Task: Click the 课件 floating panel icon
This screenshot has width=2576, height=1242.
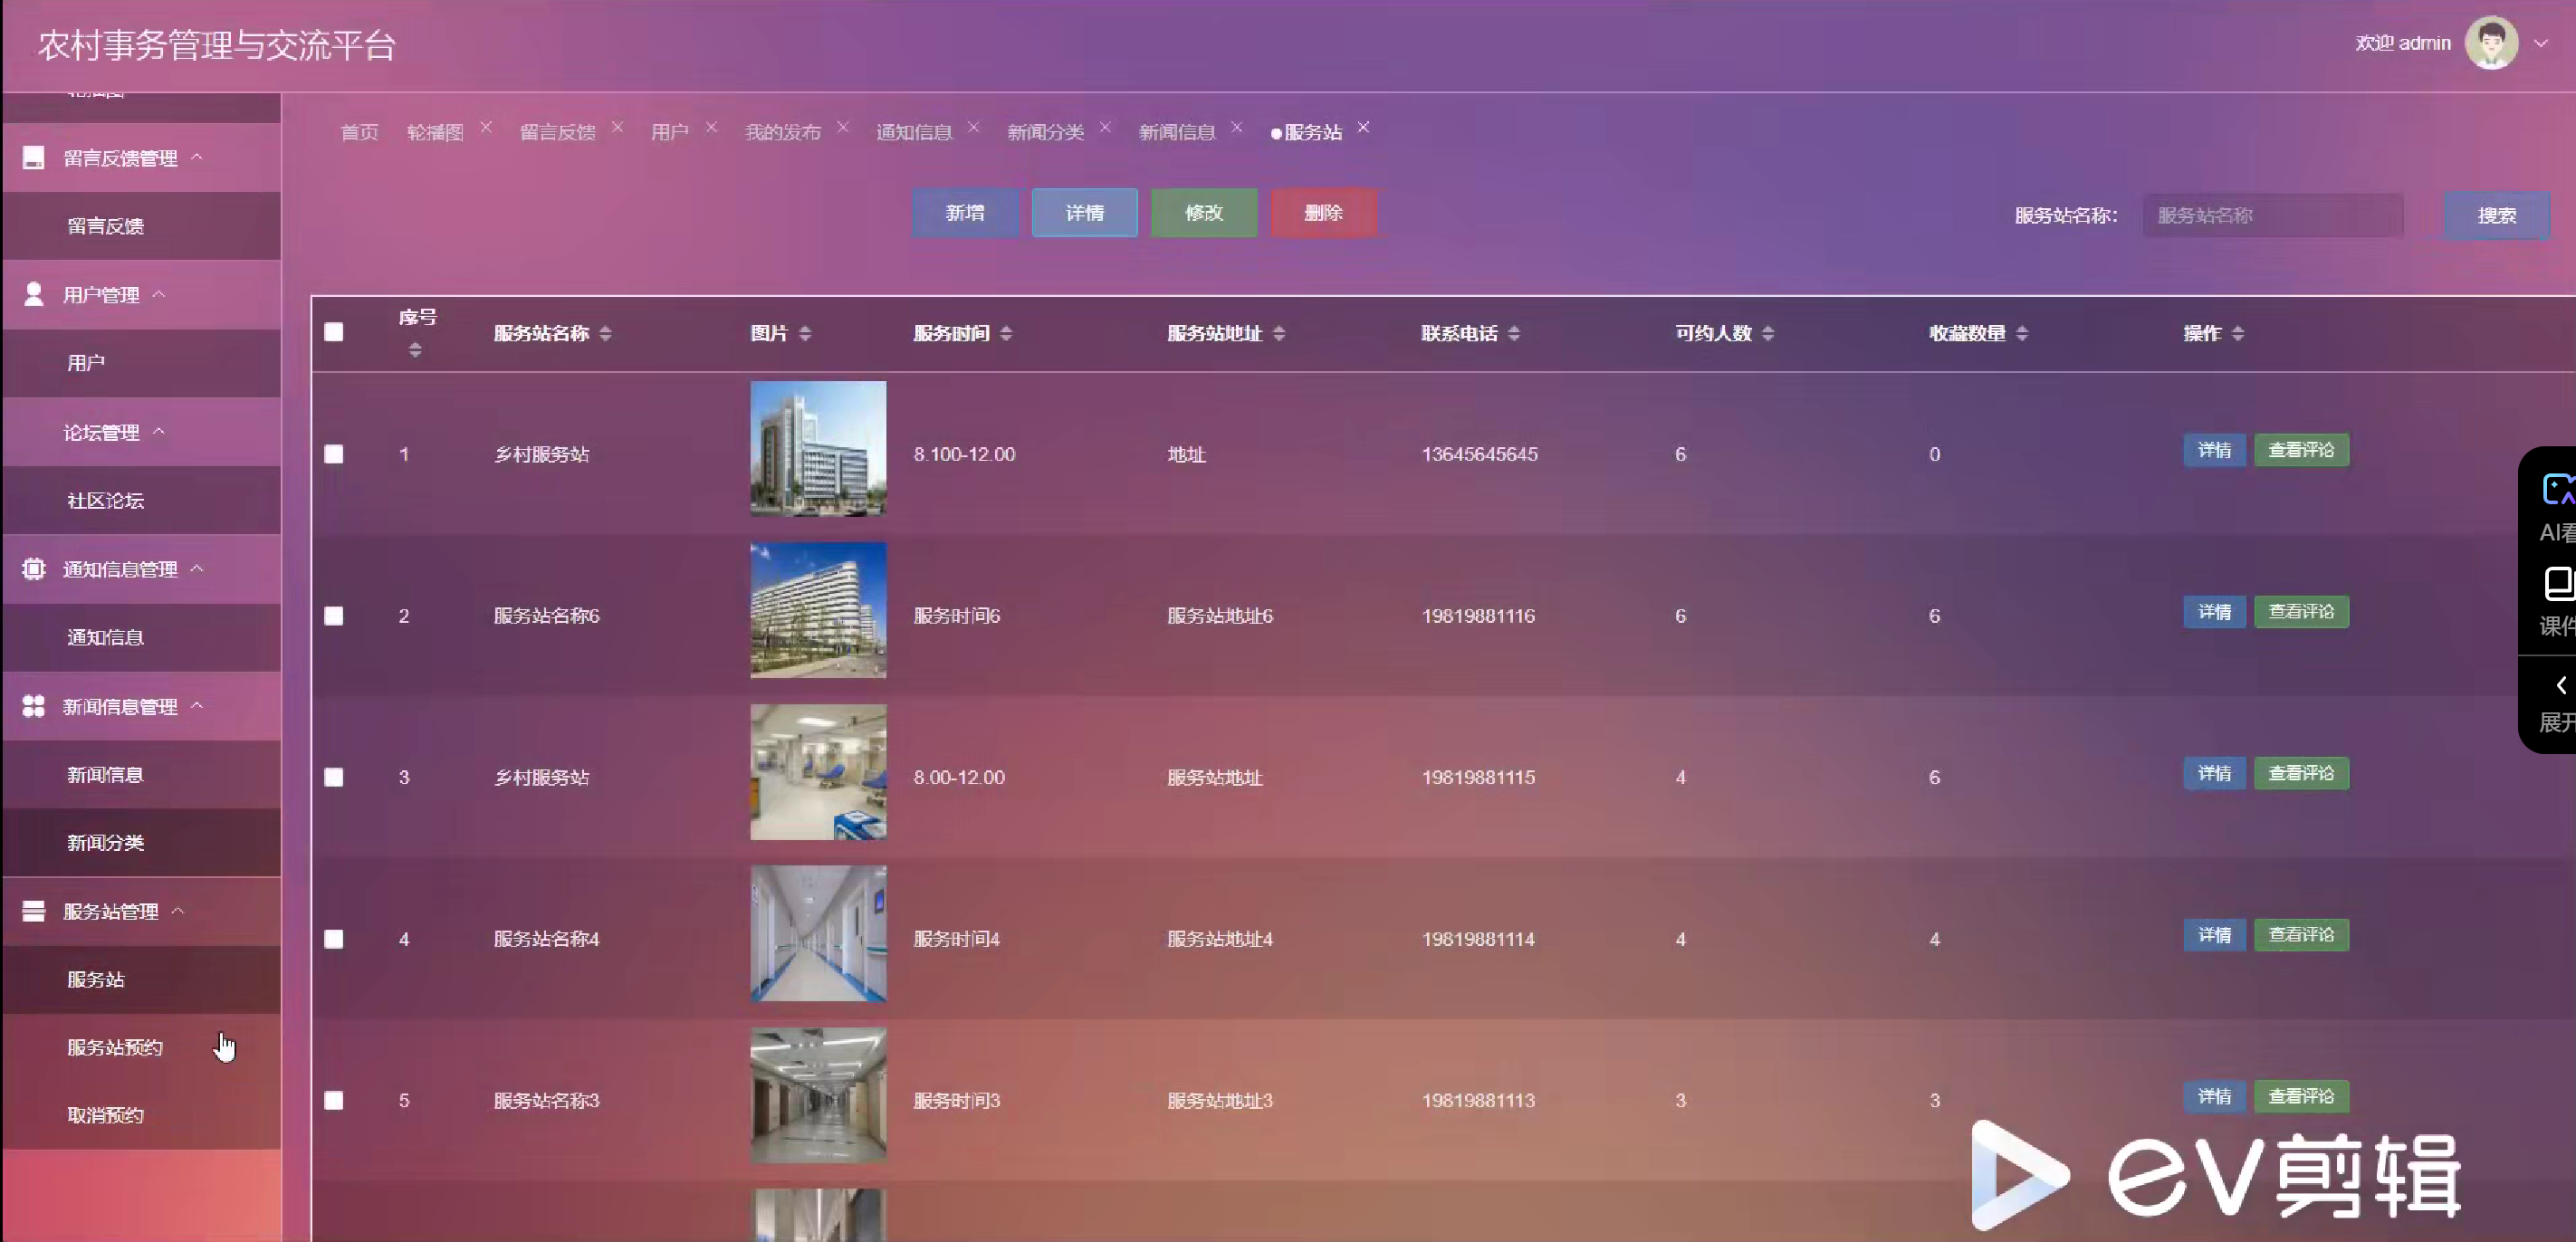Action: click(2558, 583)
